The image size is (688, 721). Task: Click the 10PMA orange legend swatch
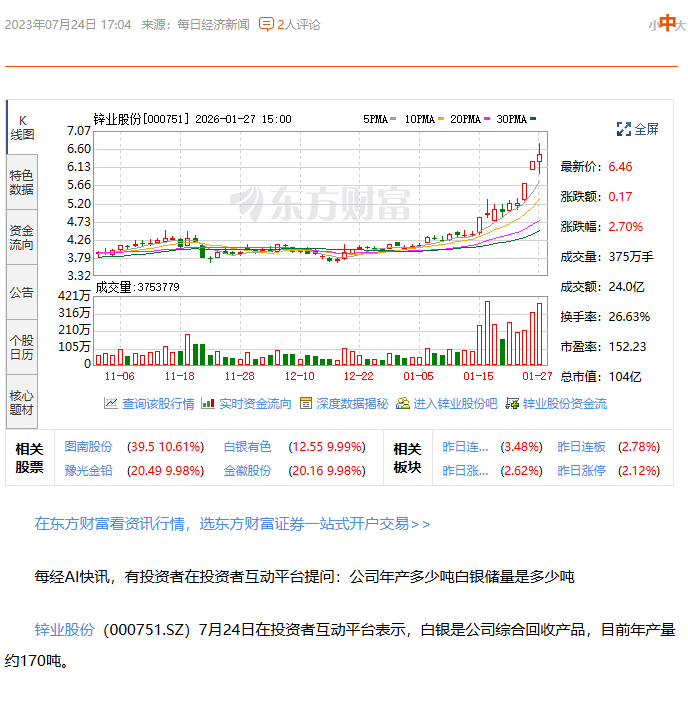(441, 119)
